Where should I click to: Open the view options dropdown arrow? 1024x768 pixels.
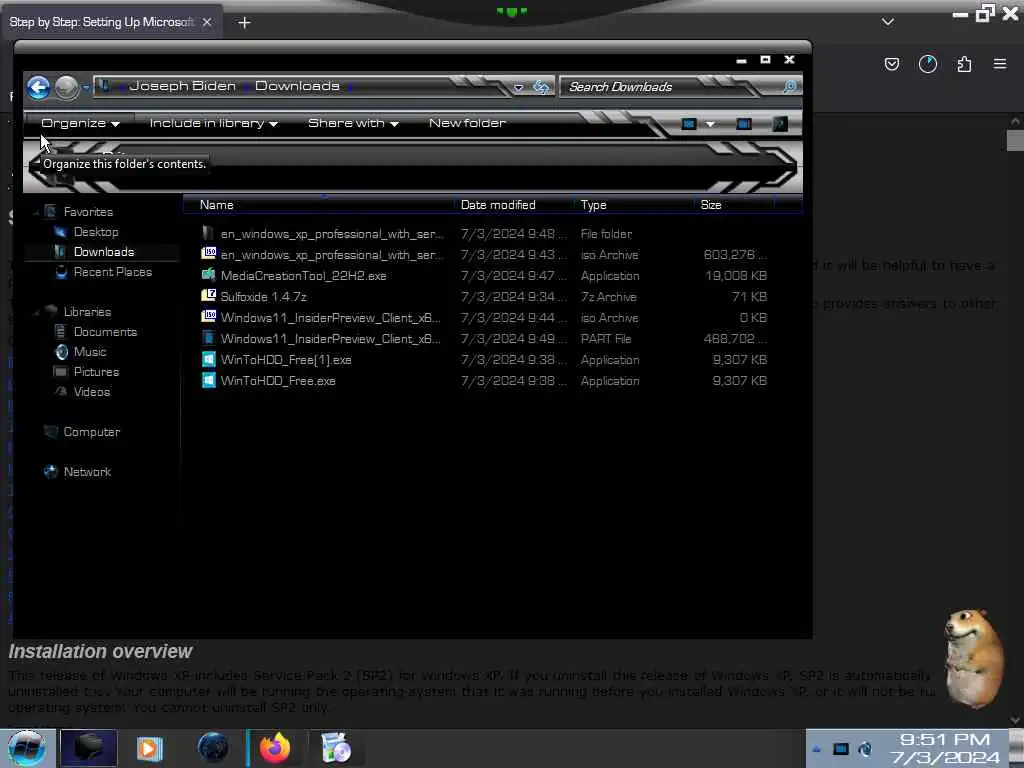[710, 124]
